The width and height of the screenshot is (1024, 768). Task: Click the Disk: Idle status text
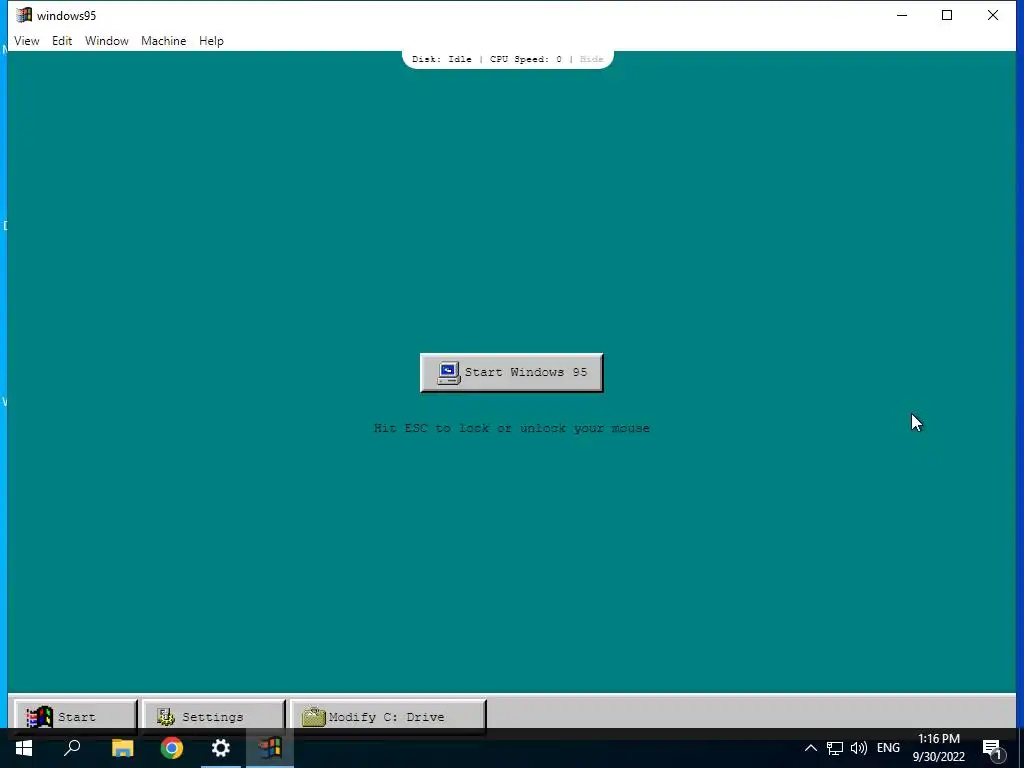coord(441,59)
